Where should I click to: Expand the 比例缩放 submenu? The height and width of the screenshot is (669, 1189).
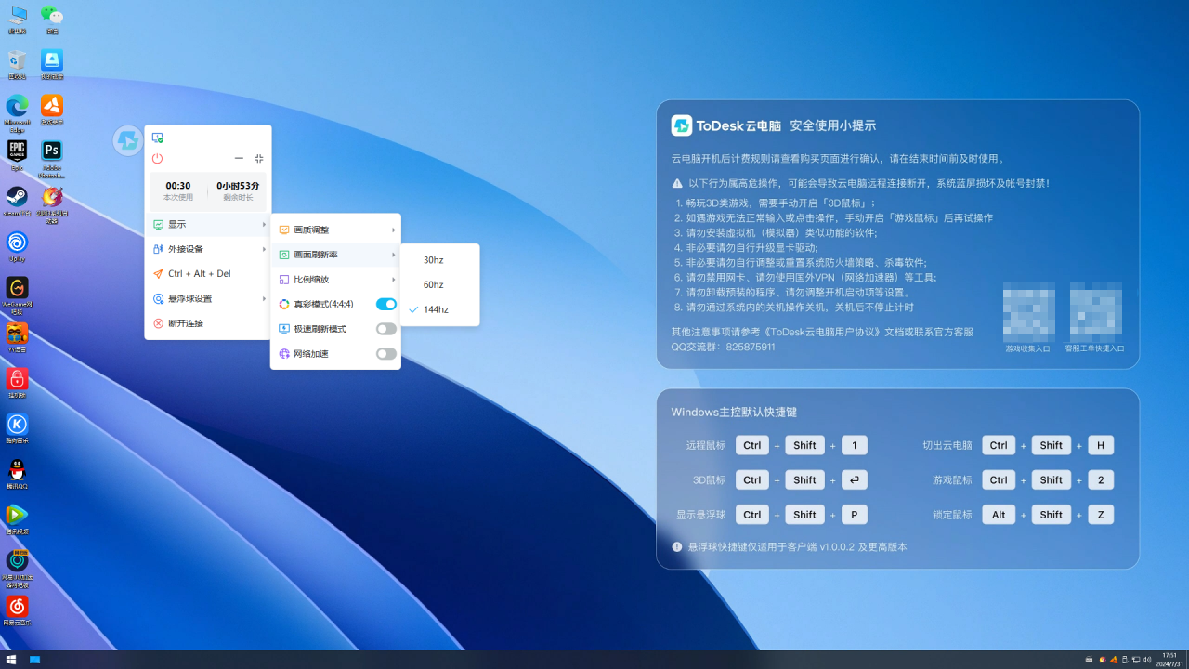(312, 279)
